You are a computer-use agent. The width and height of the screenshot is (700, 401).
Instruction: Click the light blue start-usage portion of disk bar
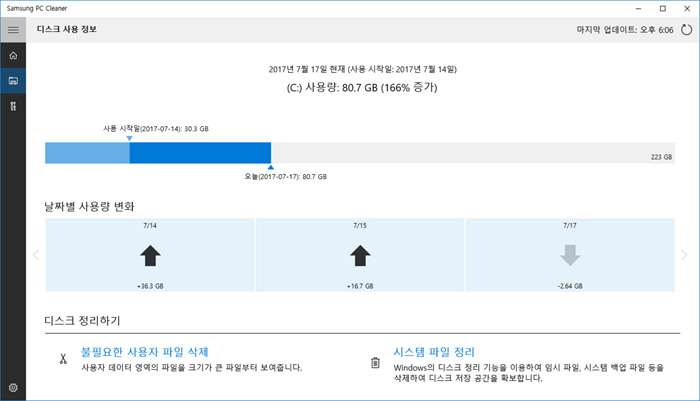point(87,153)
